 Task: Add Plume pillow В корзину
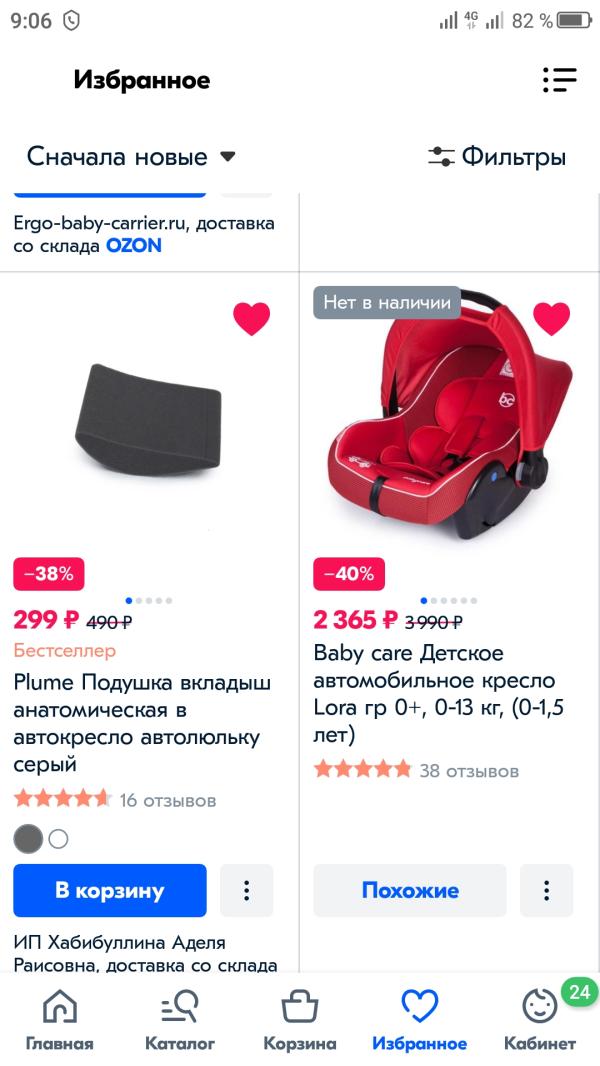point(110,890)
